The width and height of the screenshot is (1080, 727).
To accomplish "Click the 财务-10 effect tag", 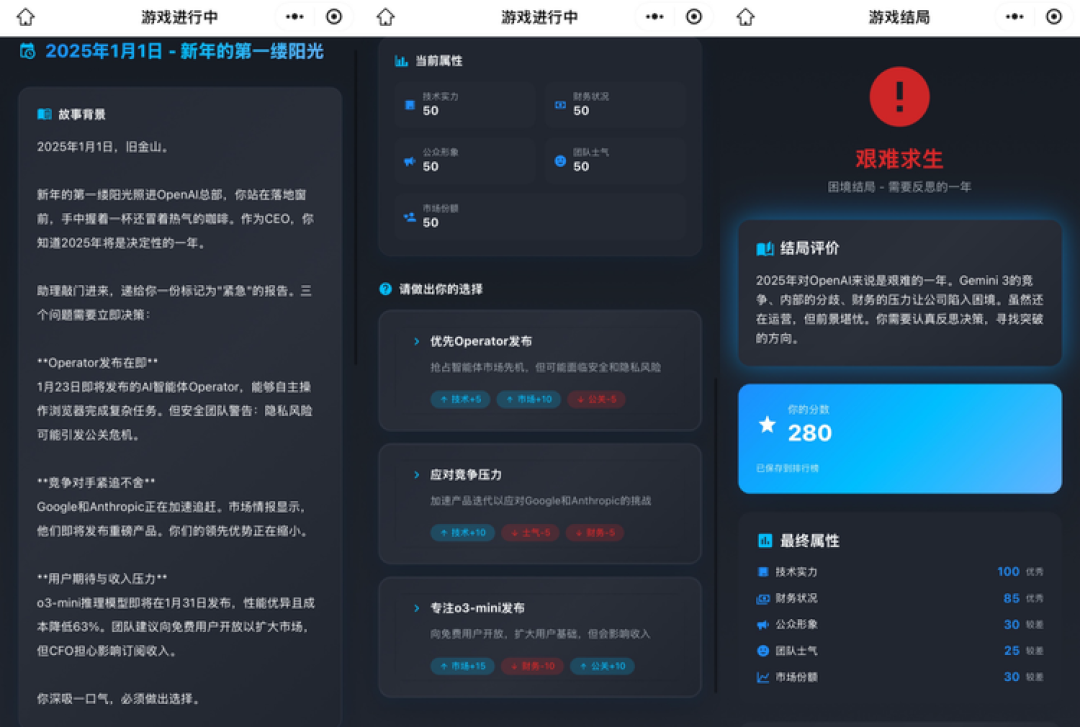I will pos(532,666).
